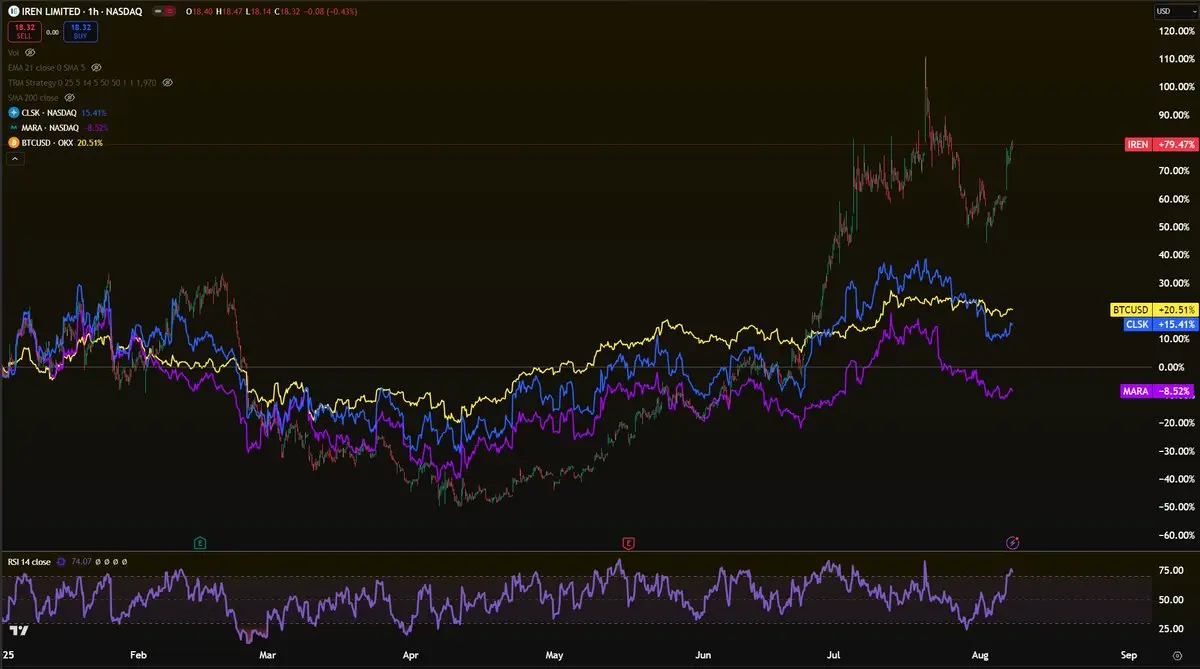The height and width of the screenshot is (669, 1200).
Task: Click the orange Bitcoin BTCUSD icon
Action: click(14, 143)
